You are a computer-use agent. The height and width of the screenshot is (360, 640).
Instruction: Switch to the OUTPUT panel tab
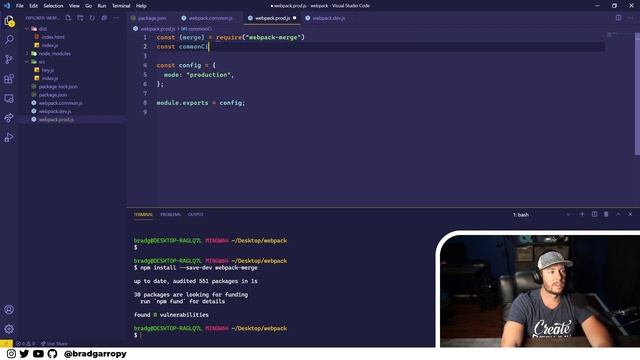coord(196,214)
